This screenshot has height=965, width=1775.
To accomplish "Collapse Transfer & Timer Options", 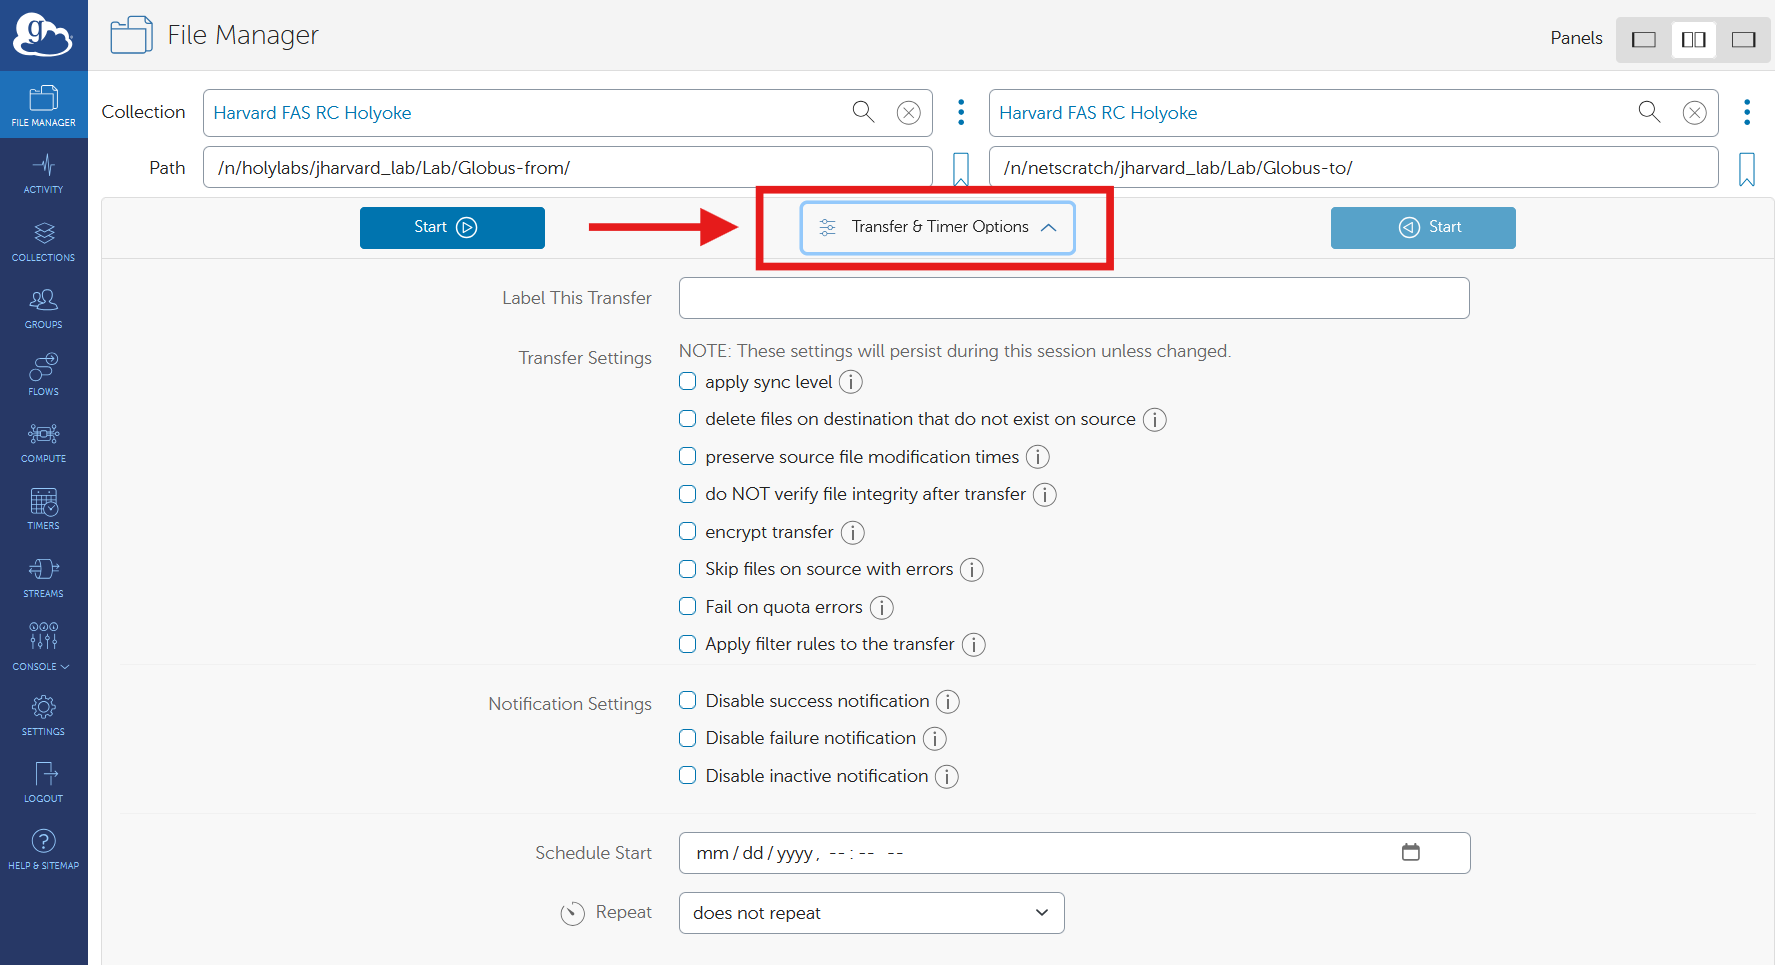I will click(x=937, y=227).
